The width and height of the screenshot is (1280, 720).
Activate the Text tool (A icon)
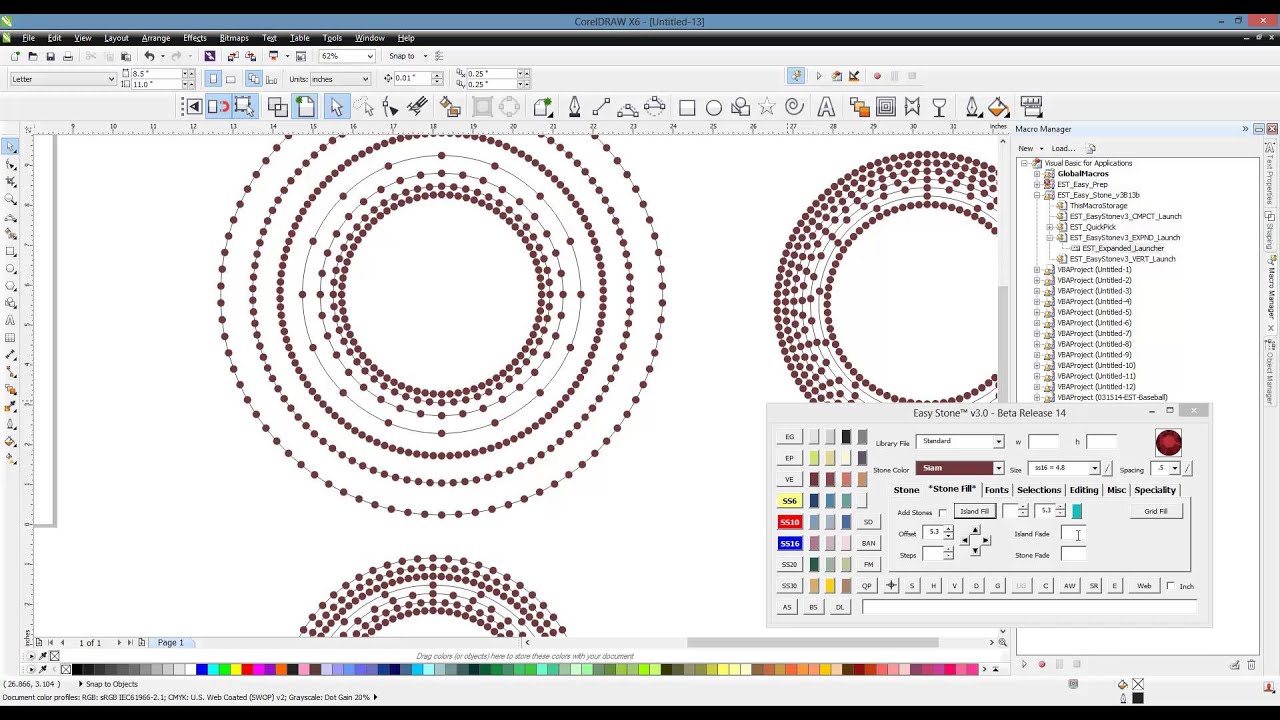(x=826, y=107)
